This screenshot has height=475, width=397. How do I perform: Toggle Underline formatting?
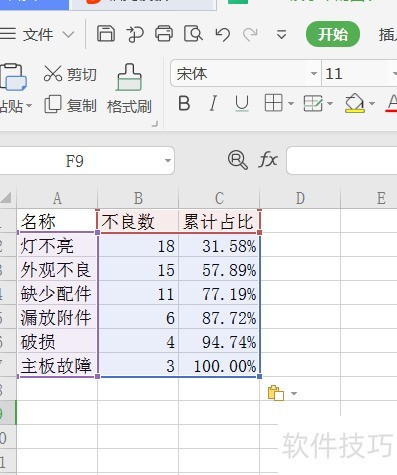coord(242,103)
